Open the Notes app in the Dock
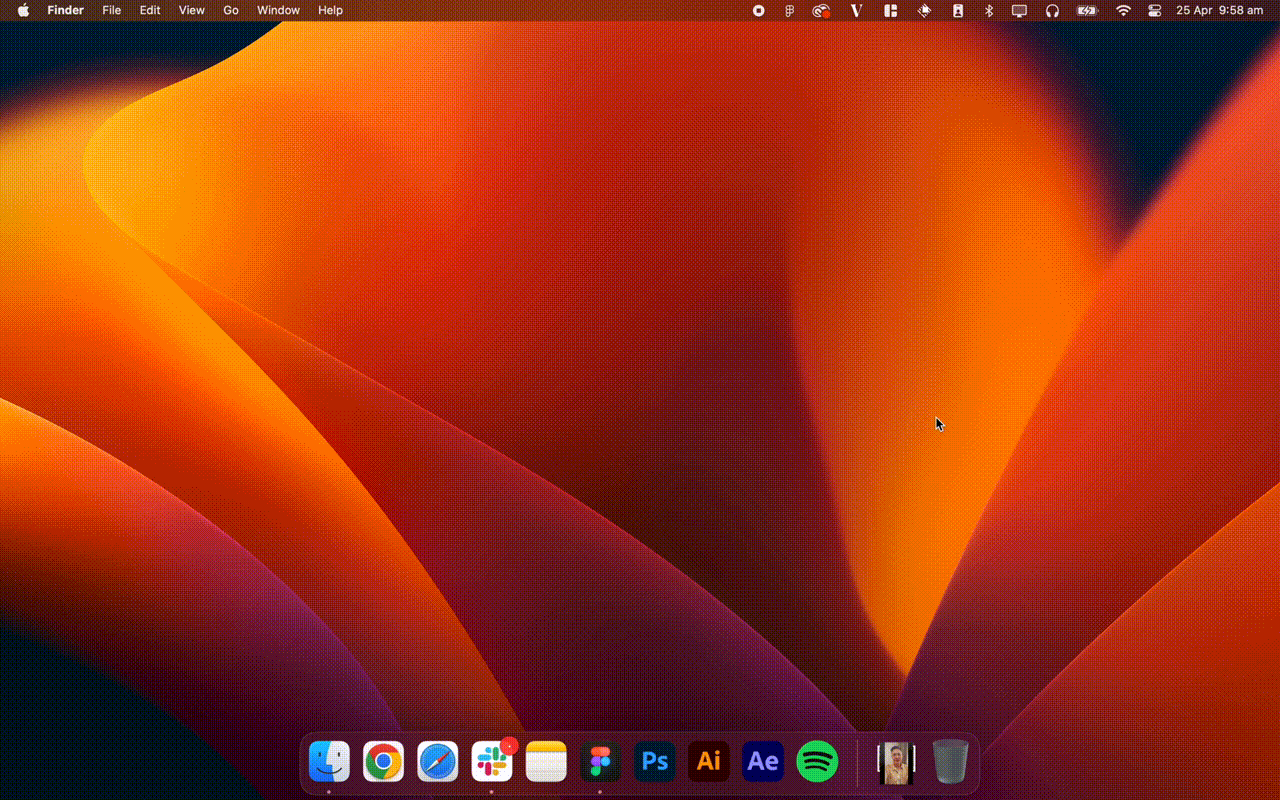 click(x=546, y=762)
